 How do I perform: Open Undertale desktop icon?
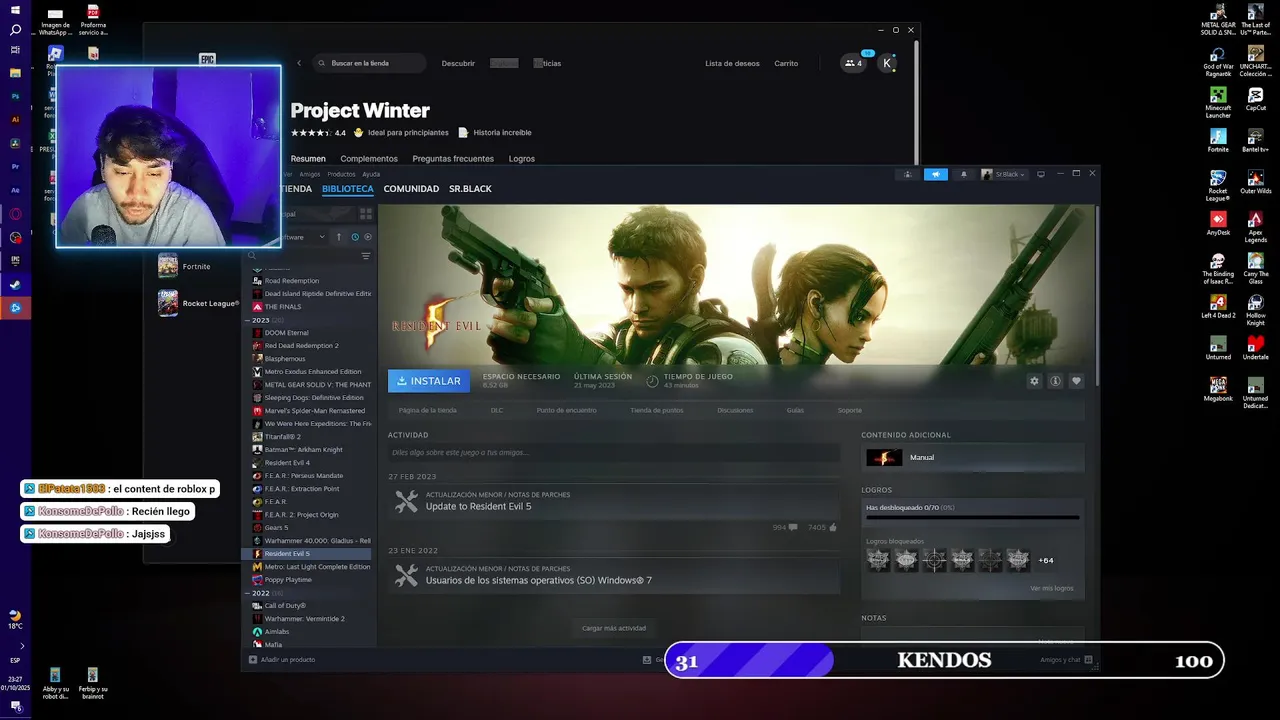(1255, 347)
